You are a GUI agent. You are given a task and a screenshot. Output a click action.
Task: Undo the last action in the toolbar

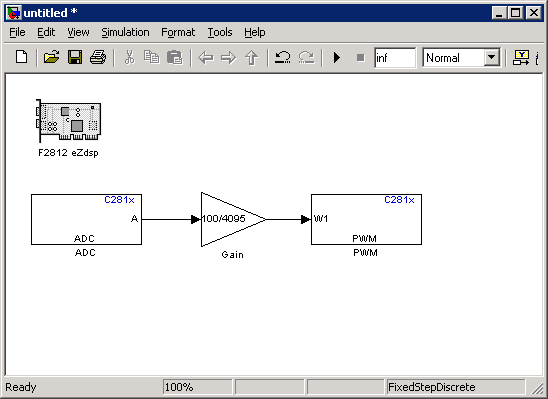tap(282, 57)
